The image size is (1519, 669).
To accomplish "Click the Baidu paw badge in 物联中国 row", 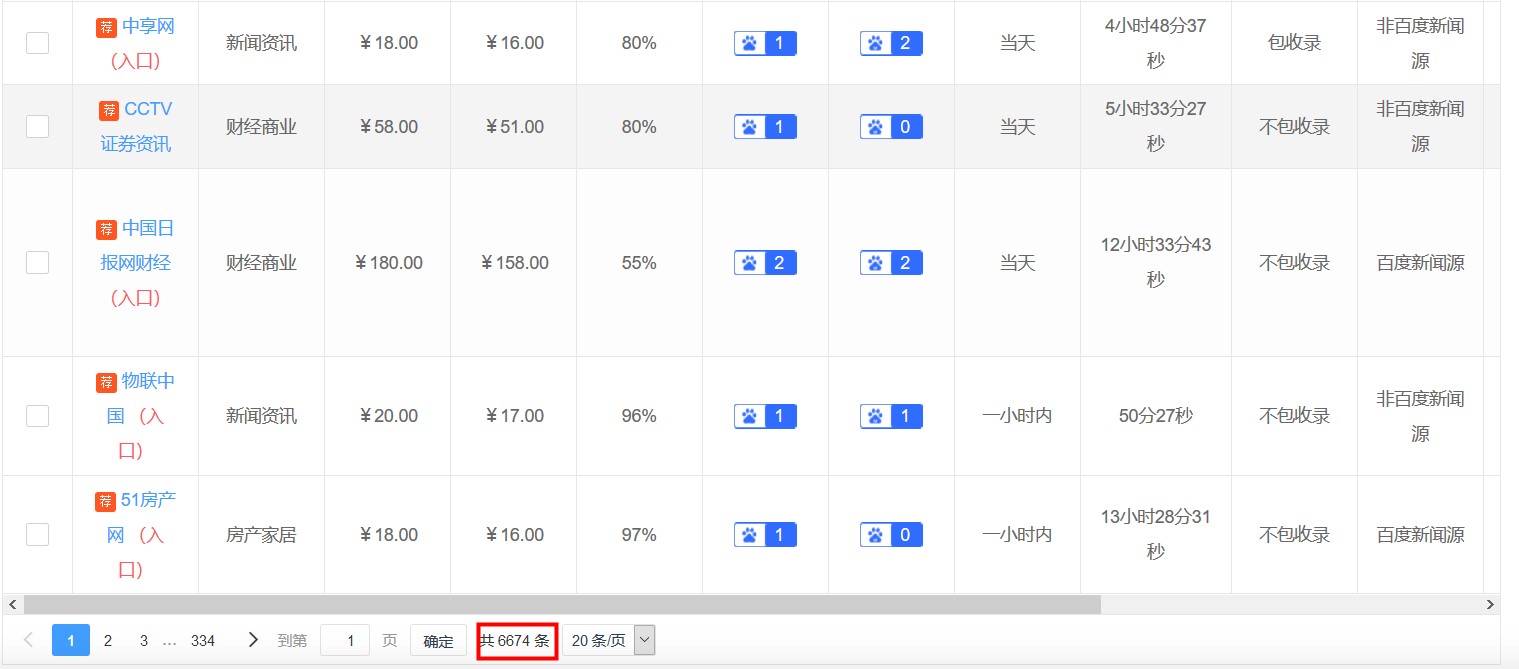I will pyautogui.click(x=765, y=416).
